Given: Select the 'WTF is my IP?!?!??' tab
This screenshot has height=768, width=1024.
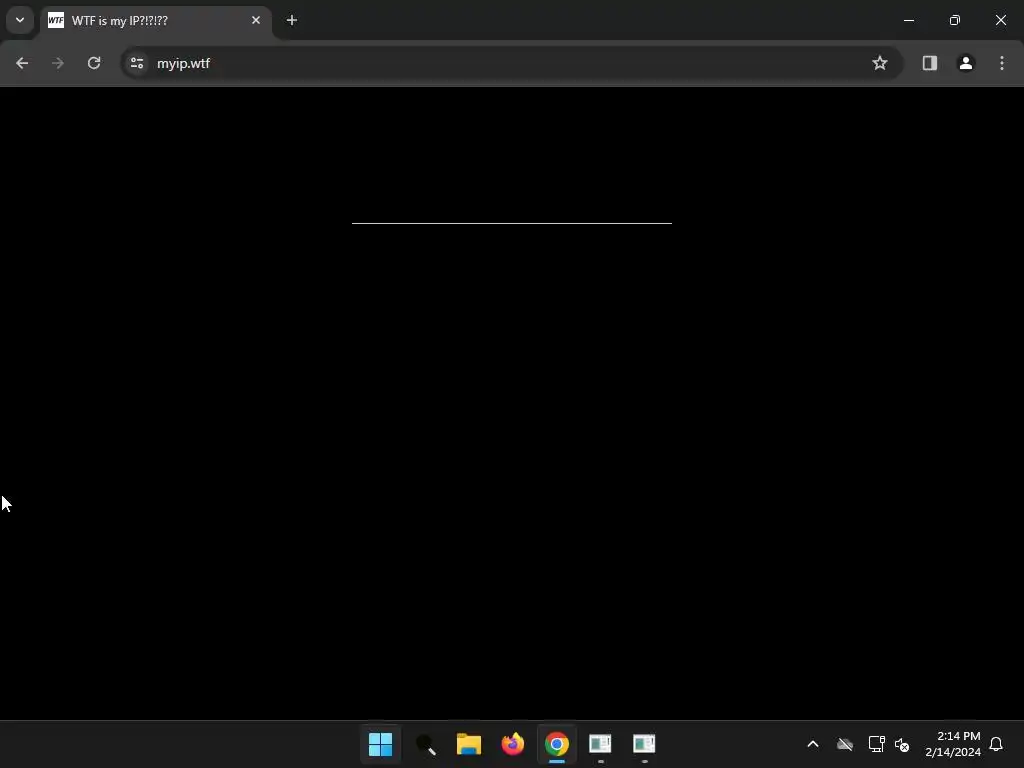Looking at the screenshot, I should (x=155, y=21).
